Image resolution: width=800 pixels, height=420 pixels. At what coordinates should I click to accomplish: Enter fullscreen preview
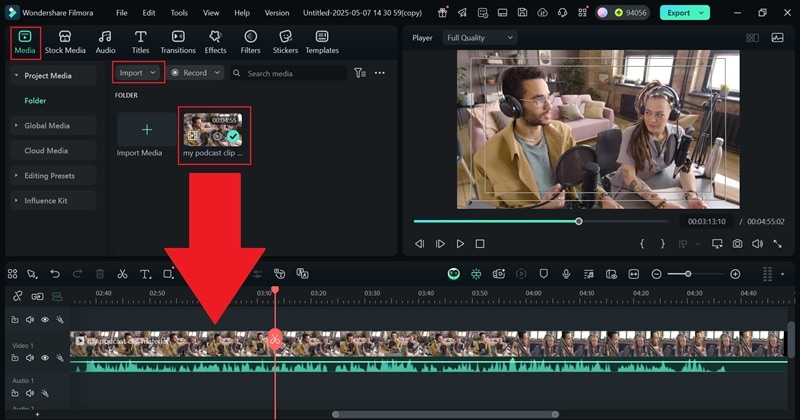pyautogui.click(x=778, y=244)
